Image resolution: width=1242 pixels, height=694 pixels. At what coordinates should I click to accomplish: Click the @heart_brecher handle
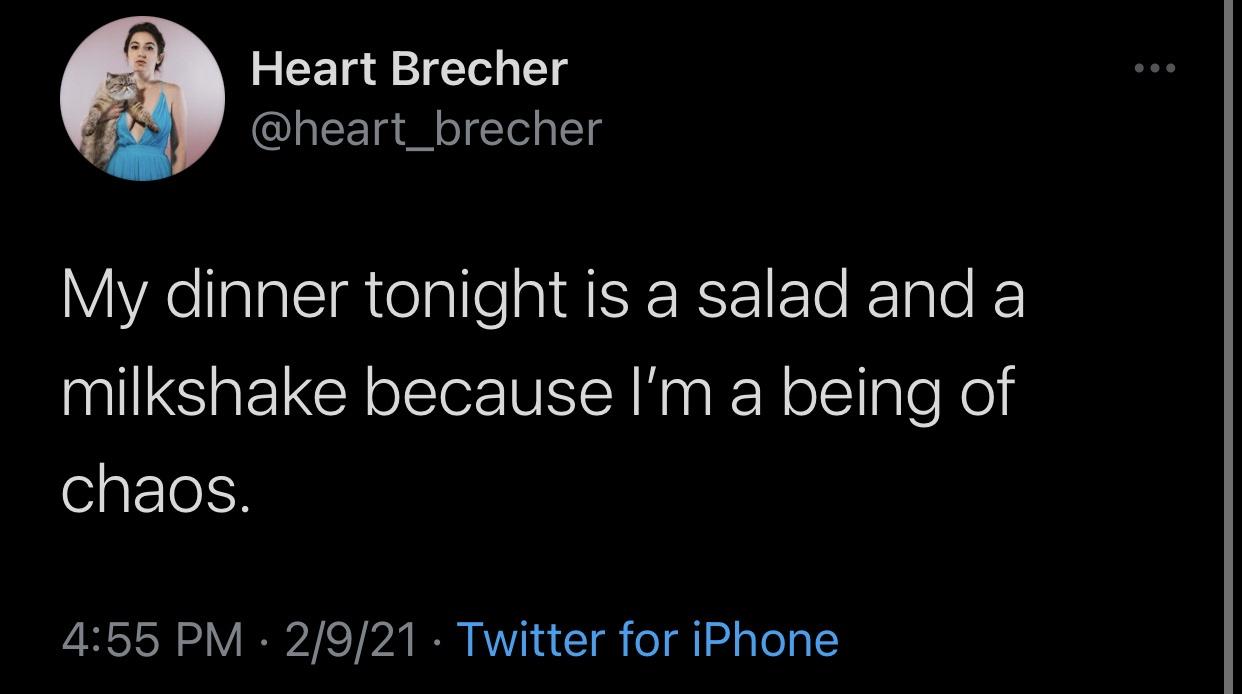tap(426, 128)
